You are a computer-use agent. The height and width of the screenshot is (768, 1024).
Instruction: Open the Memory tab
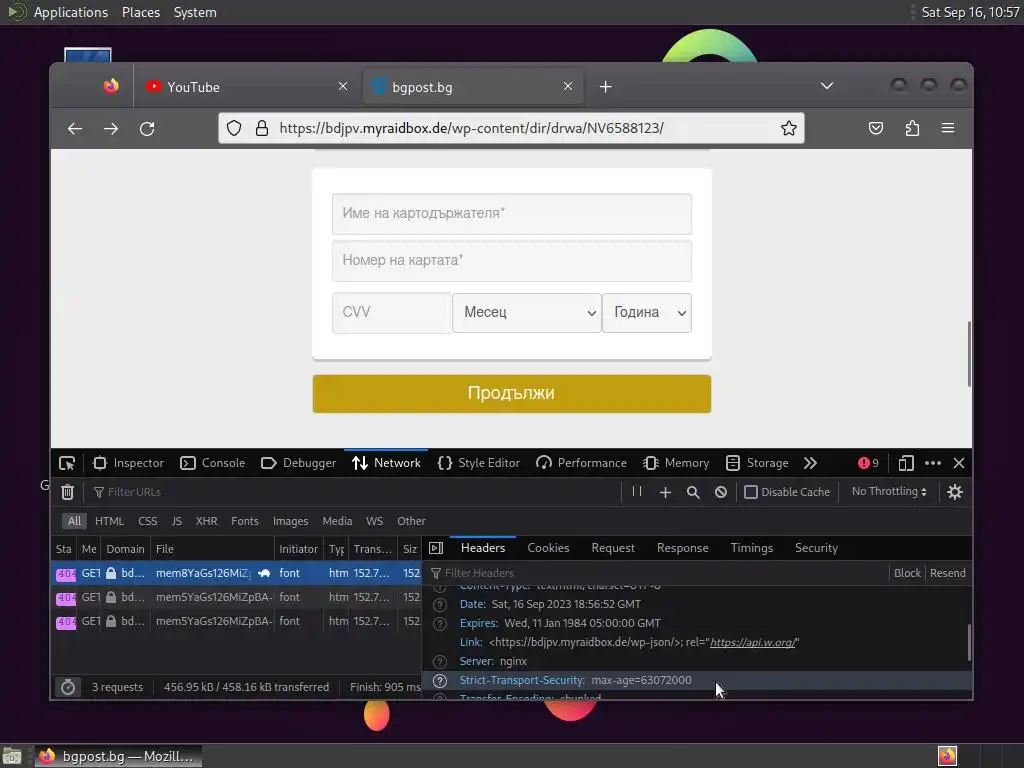click(676, 463)
